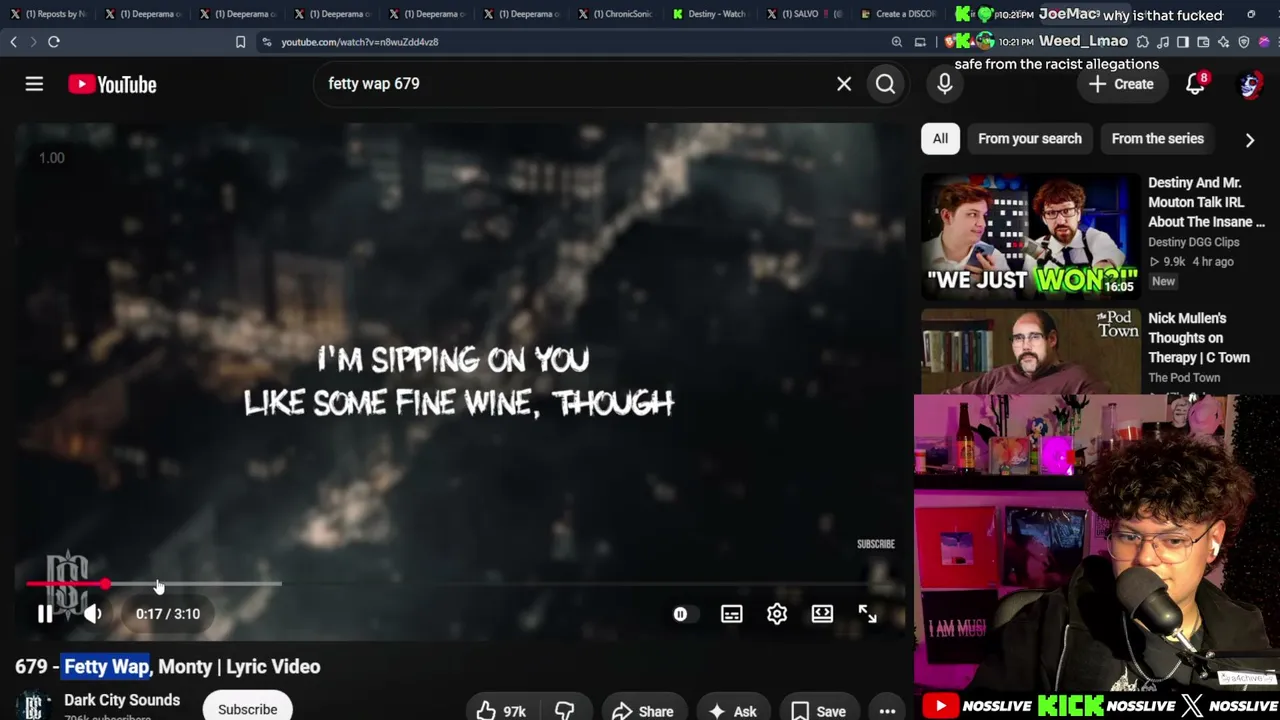Select 'From the series' chip

click(x=1158, y=139)
